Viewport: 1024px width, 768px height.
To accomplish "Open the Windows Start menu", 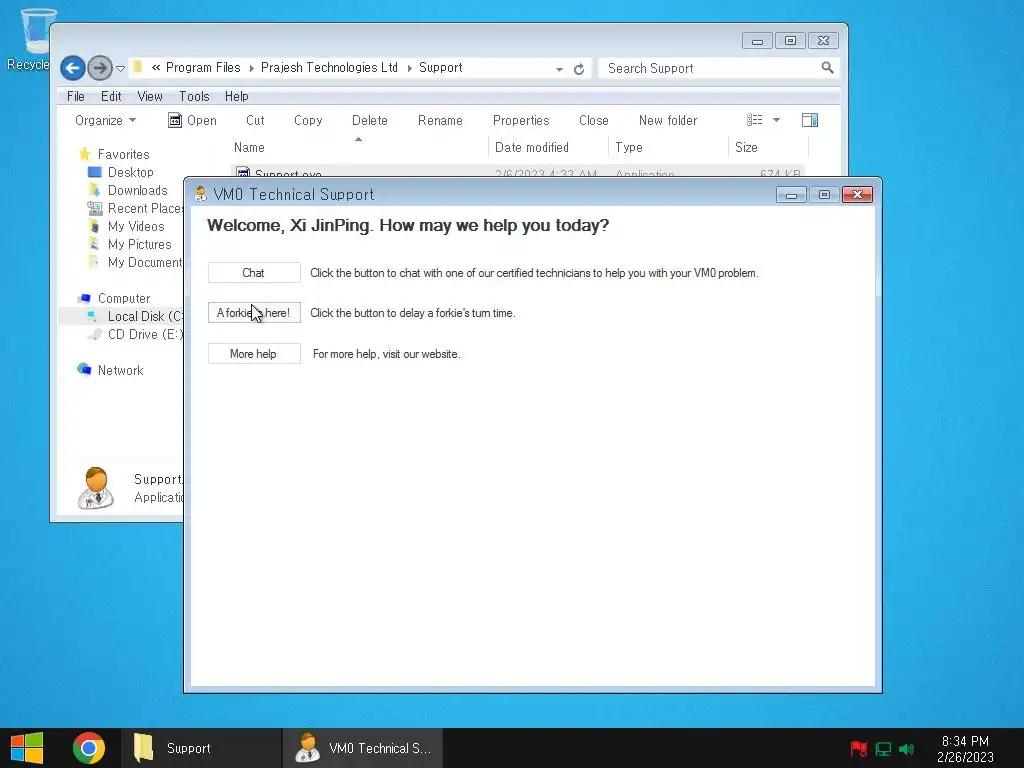I will coord(27,748).
